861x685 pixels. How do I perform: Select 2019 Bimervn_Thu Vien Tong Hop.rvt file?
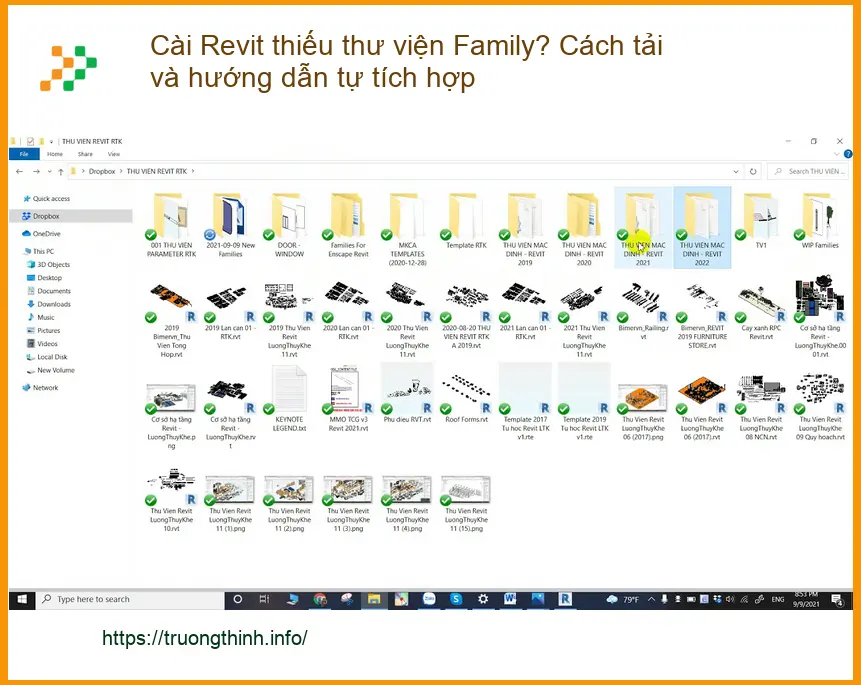(x=171, y=320)
